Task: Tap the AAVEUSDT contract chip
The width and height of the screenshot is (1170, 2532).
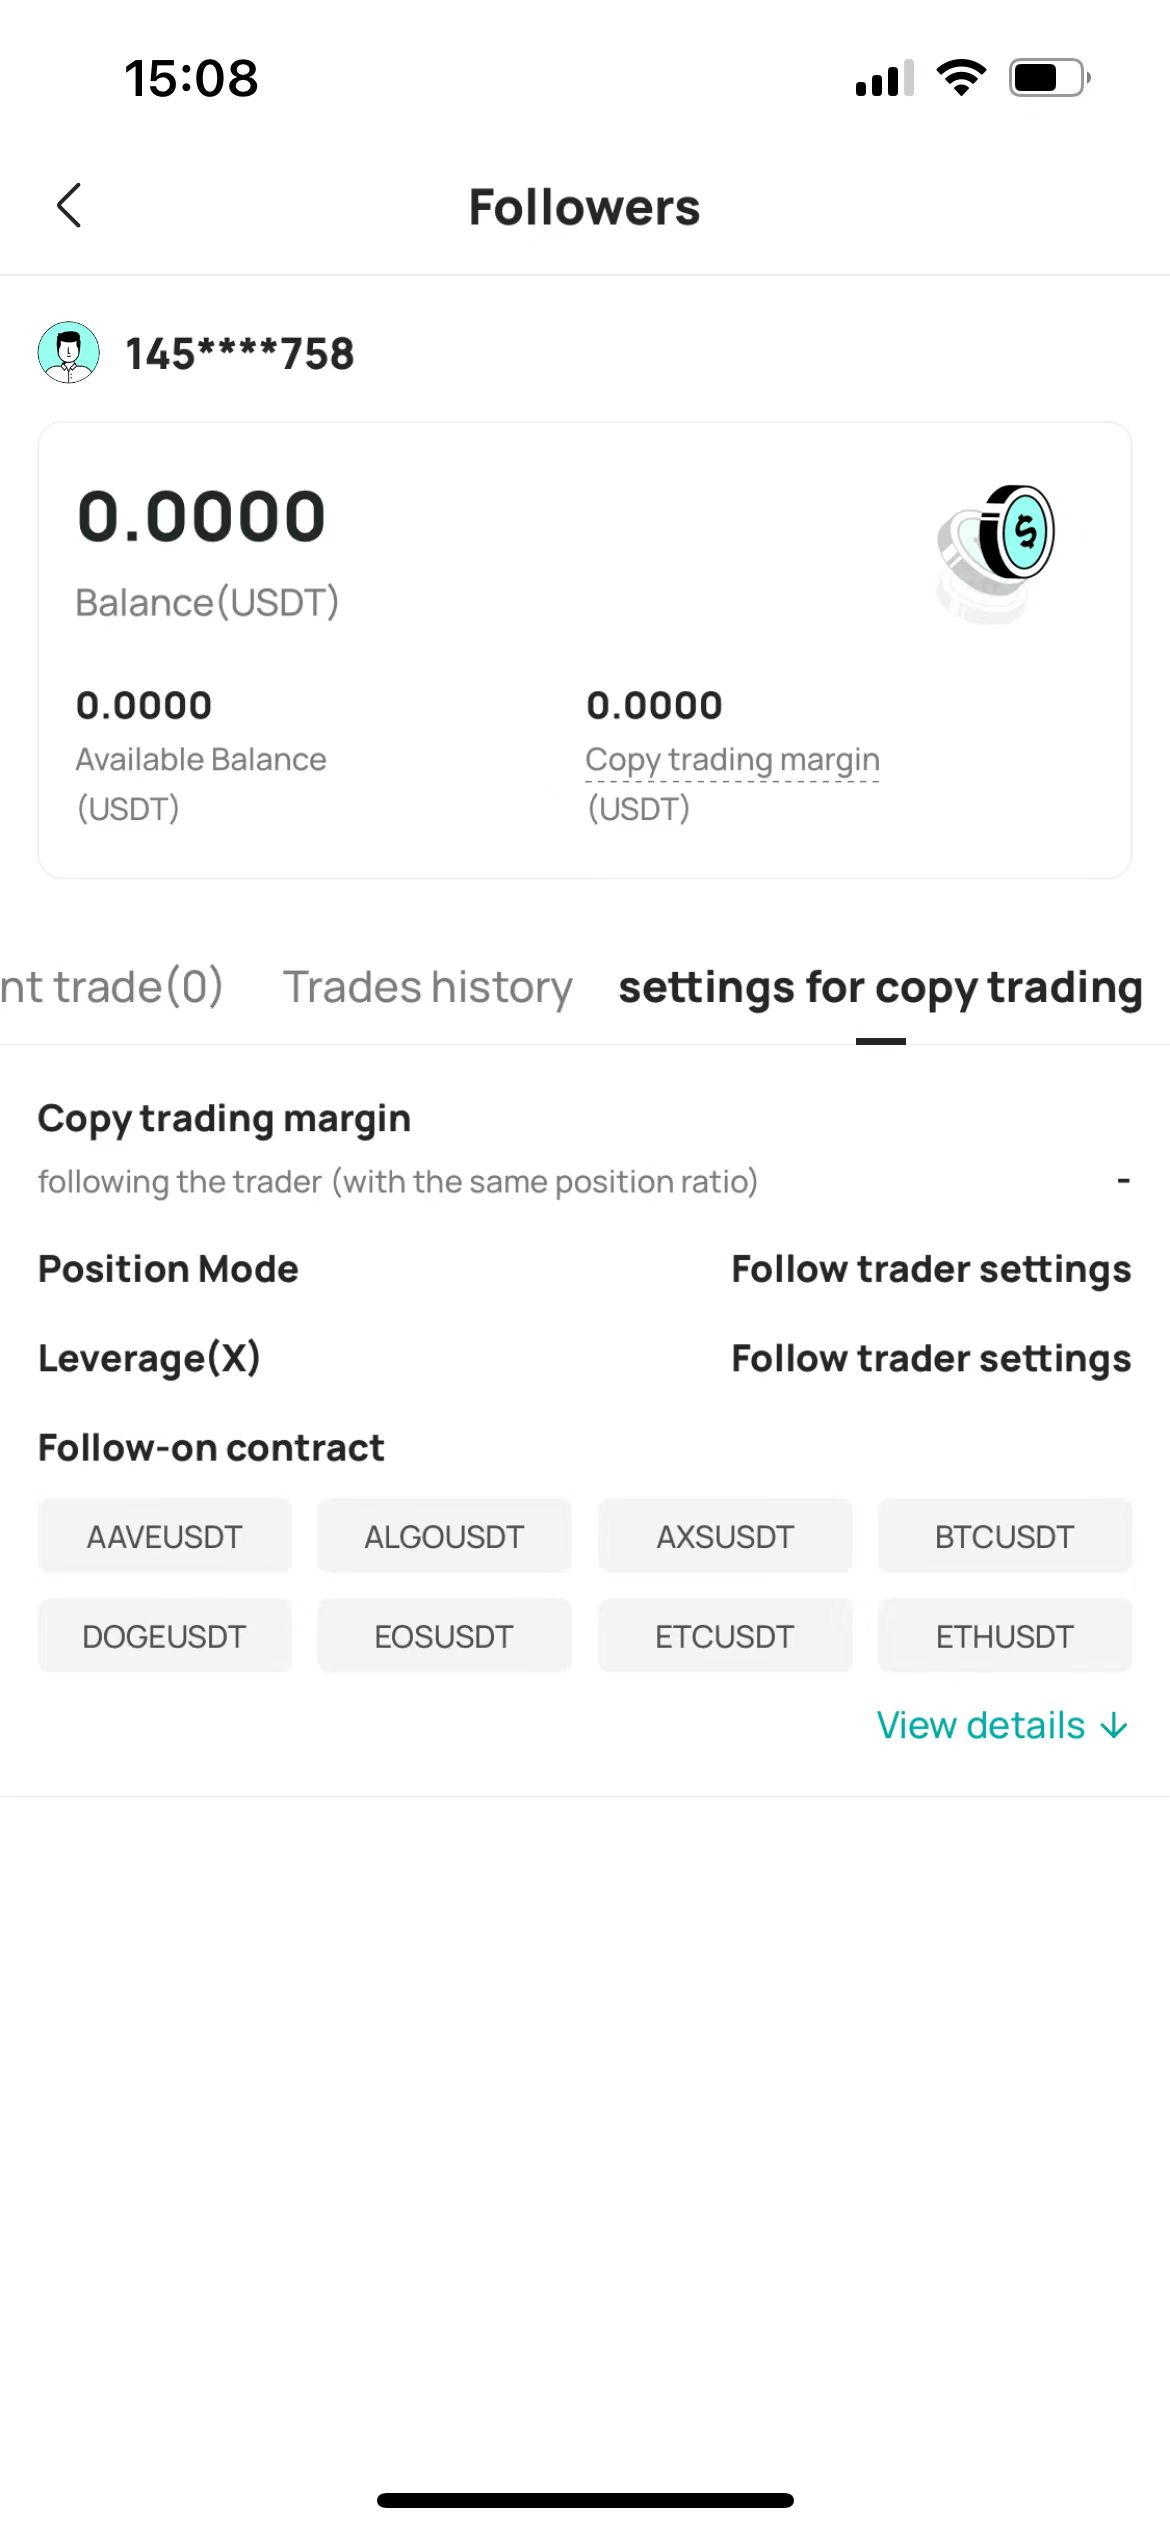Action: 165,1537
